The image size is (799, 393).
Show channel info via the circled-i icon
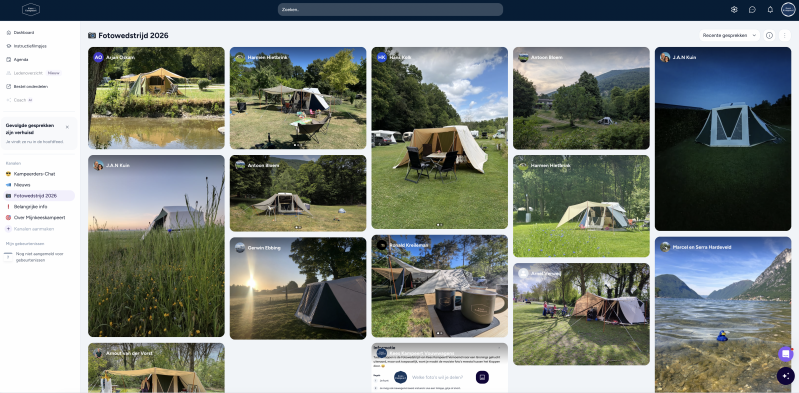(769, 35)
